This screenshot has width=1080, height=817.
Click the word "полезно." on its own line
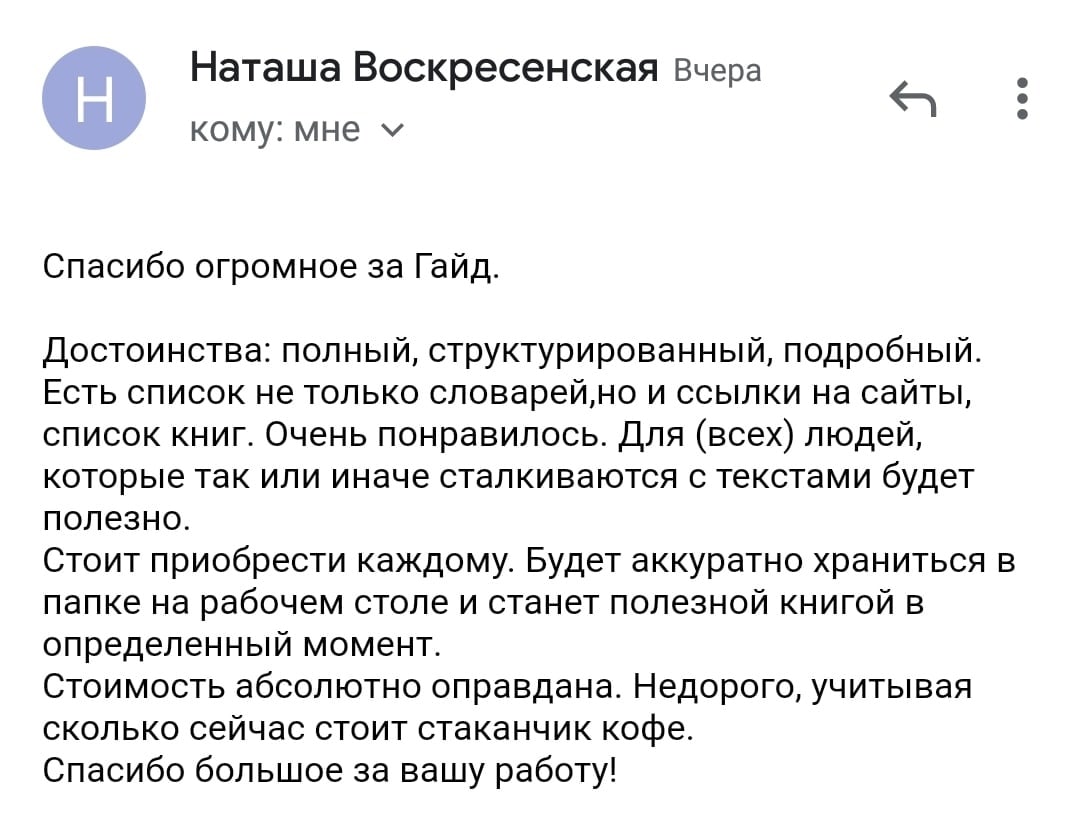(114, 518)
